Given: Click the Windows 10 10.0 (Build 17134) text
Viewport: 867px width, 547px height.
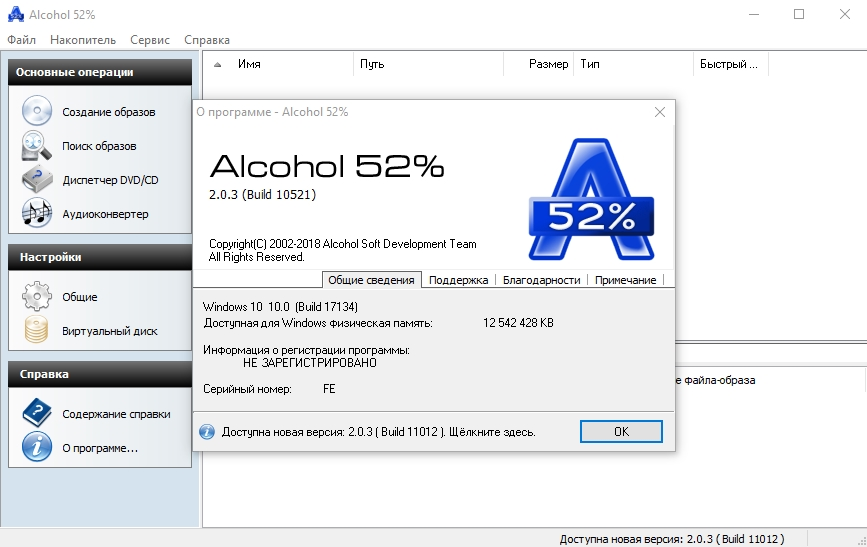Looking at the screenshot, I should pyautogui.click(x=280, y=307).
